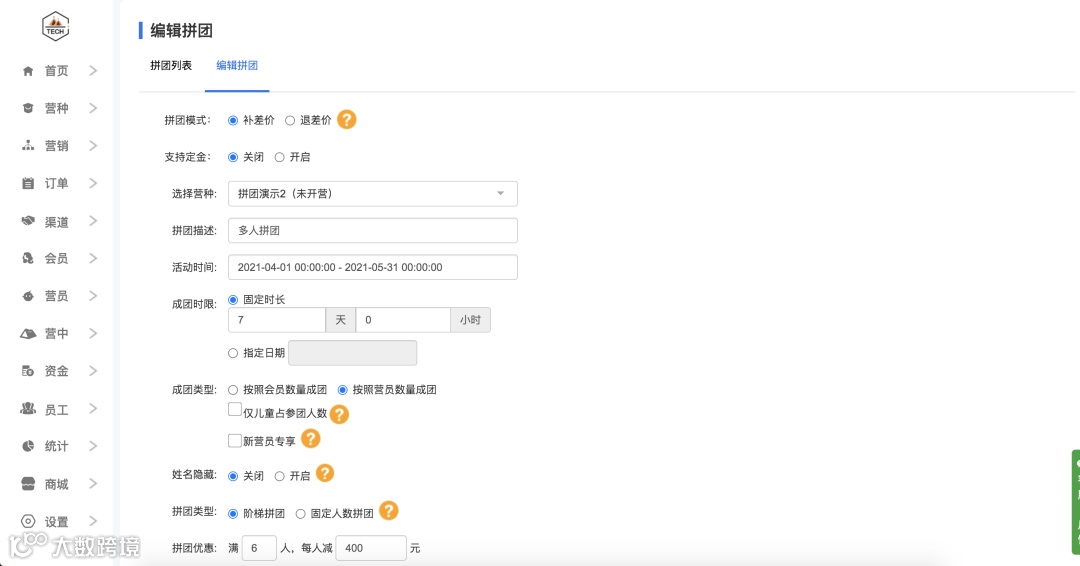Tick 新营员专享 checkbox
The height and width of the screenshot is (566, 1080).
pos(235,440)
